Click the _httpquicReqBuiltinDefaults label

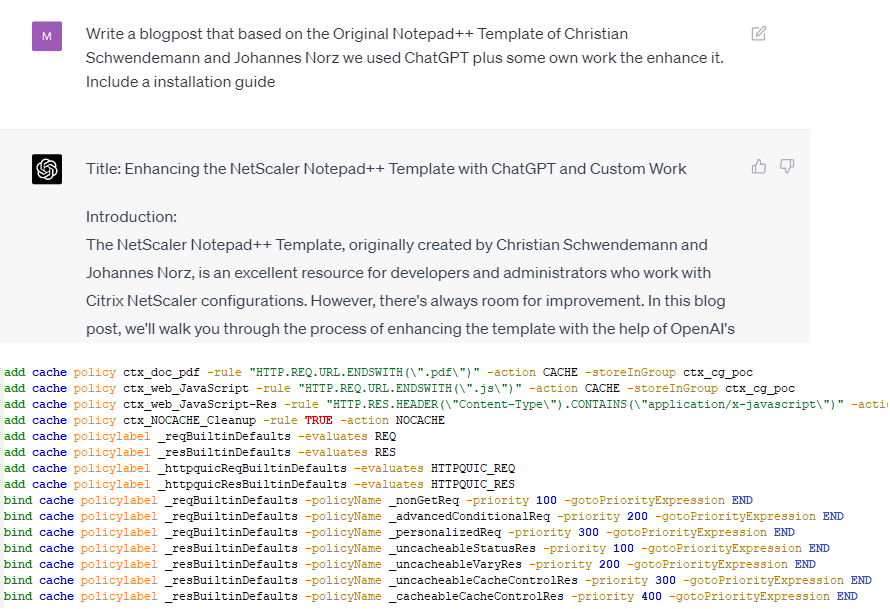pyautogui.click(x=256, y=468)
